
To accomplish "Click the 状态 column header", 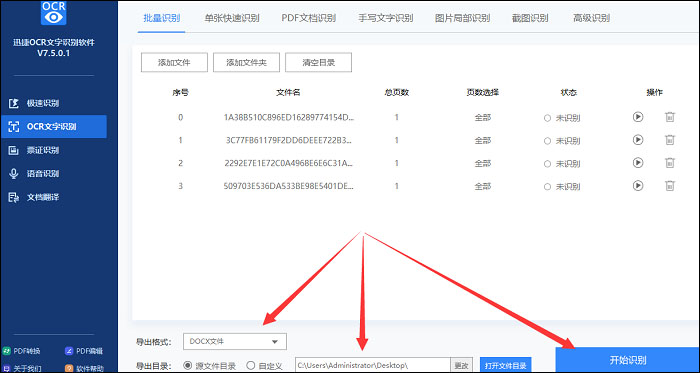I will click(x=568, y=93).
